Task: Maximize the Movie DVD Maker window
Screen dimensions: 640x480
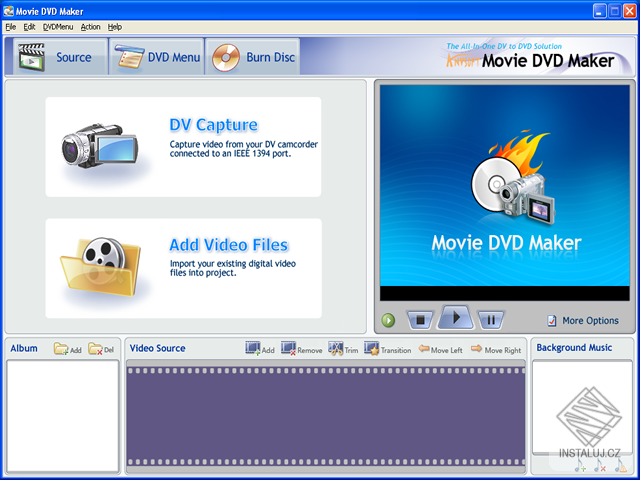Action: (x=615, y=11)
